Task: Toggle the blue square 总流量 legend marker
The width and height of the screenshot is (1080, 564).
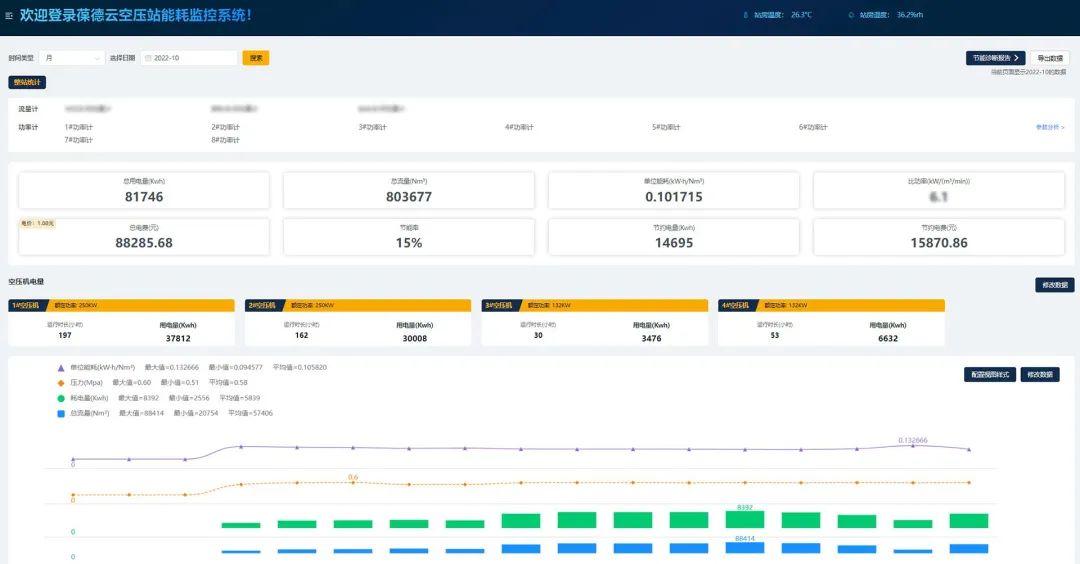Action: coord(61,413)
